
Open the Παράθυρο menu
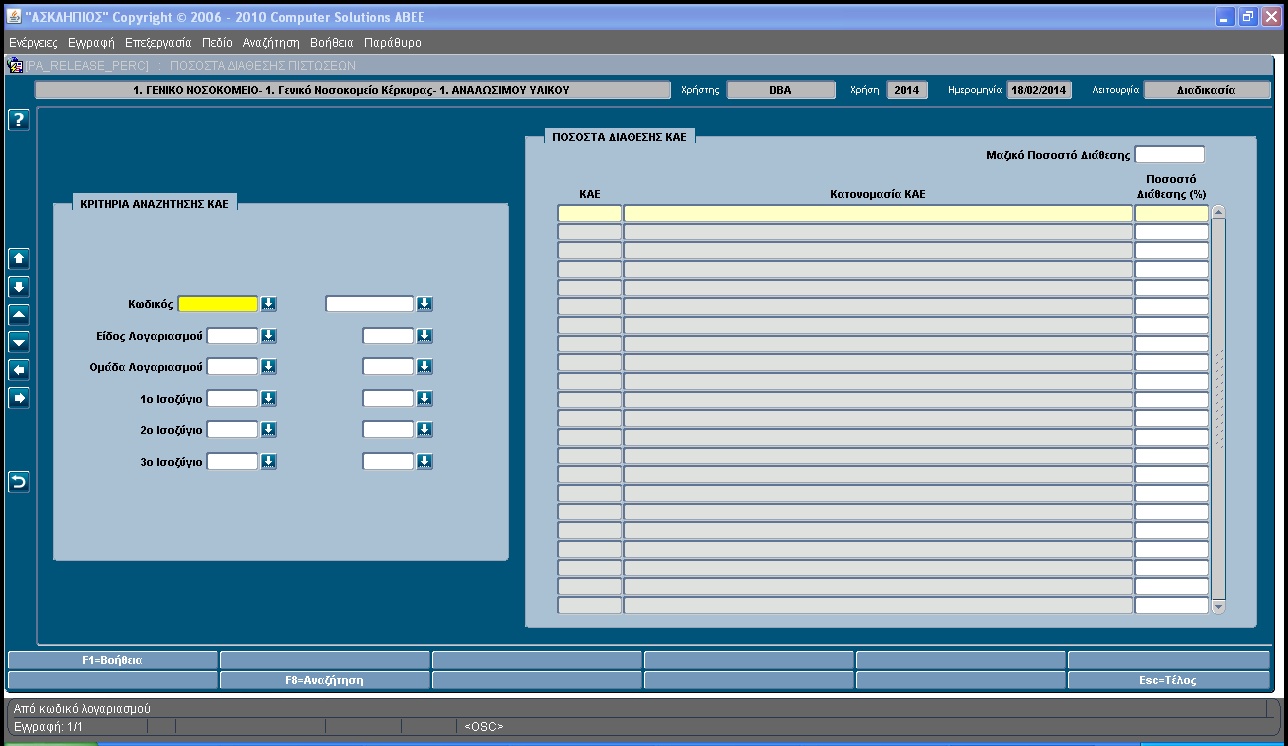pos(393,43)
